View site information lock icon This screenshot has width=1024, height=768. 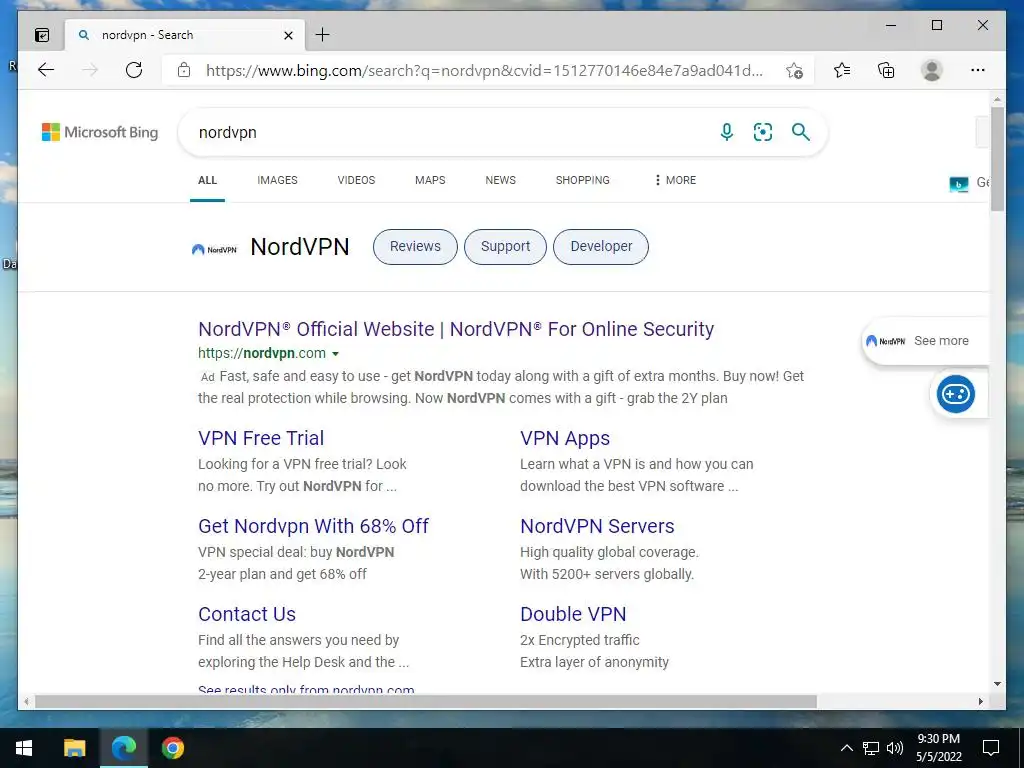click(x=184, y=70)
